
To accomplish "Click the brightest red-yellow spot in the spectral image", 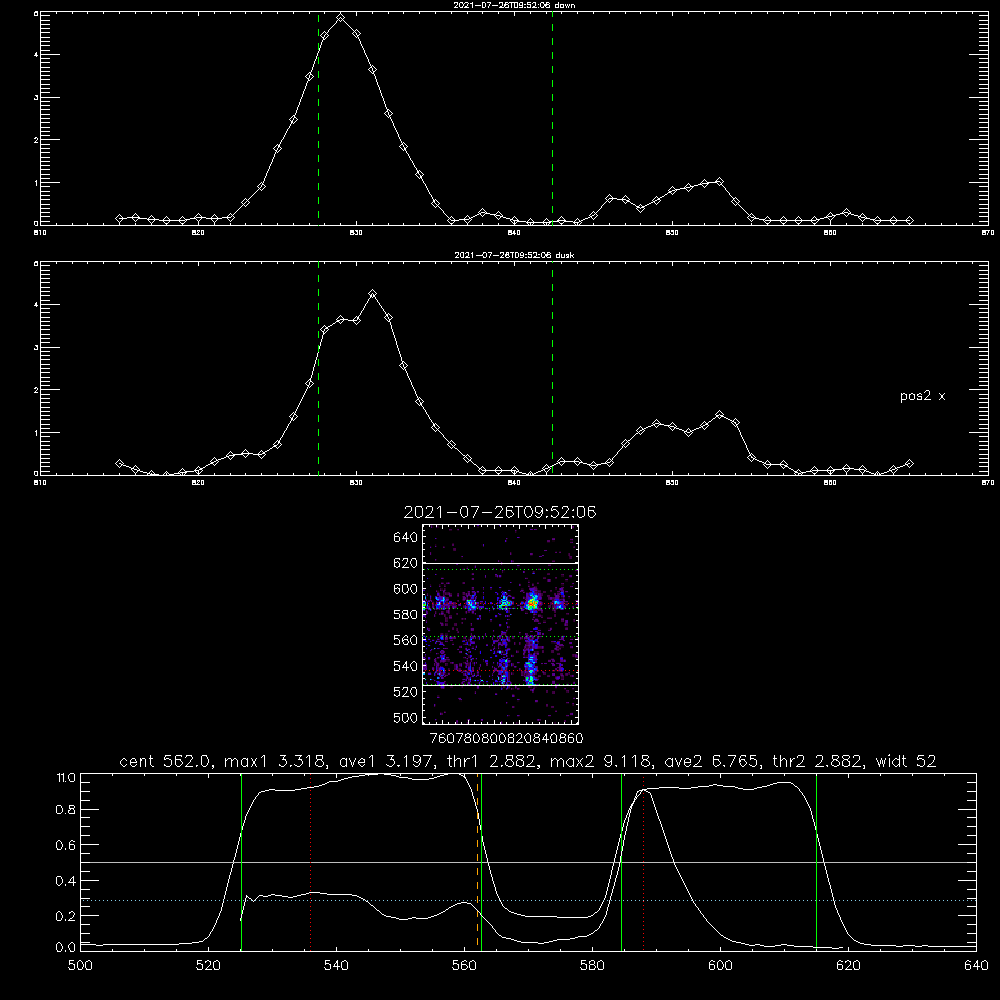I will [x=531, y=601].
